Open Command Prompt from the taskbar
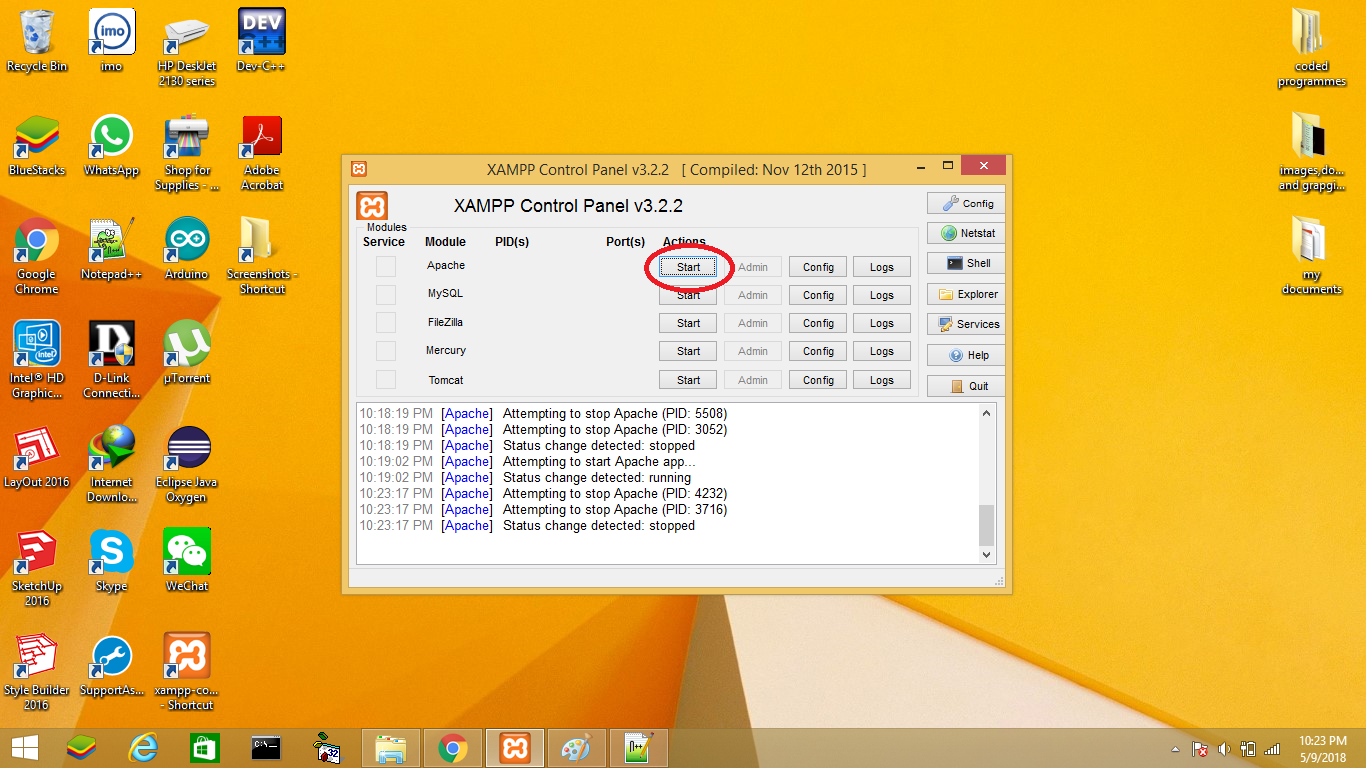The width and height of the screenshot is (1366, 768). (x=266, y=748)
